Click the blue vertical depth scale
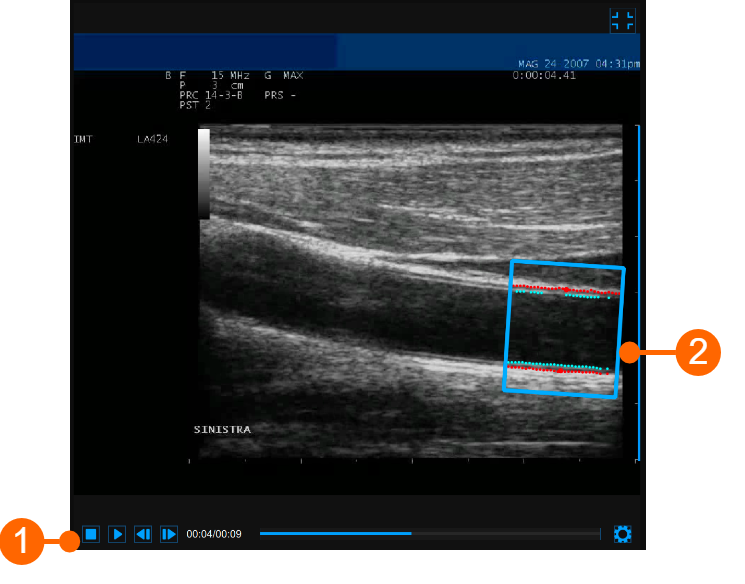Screen dimensions: 745x584 click(638, 290)
